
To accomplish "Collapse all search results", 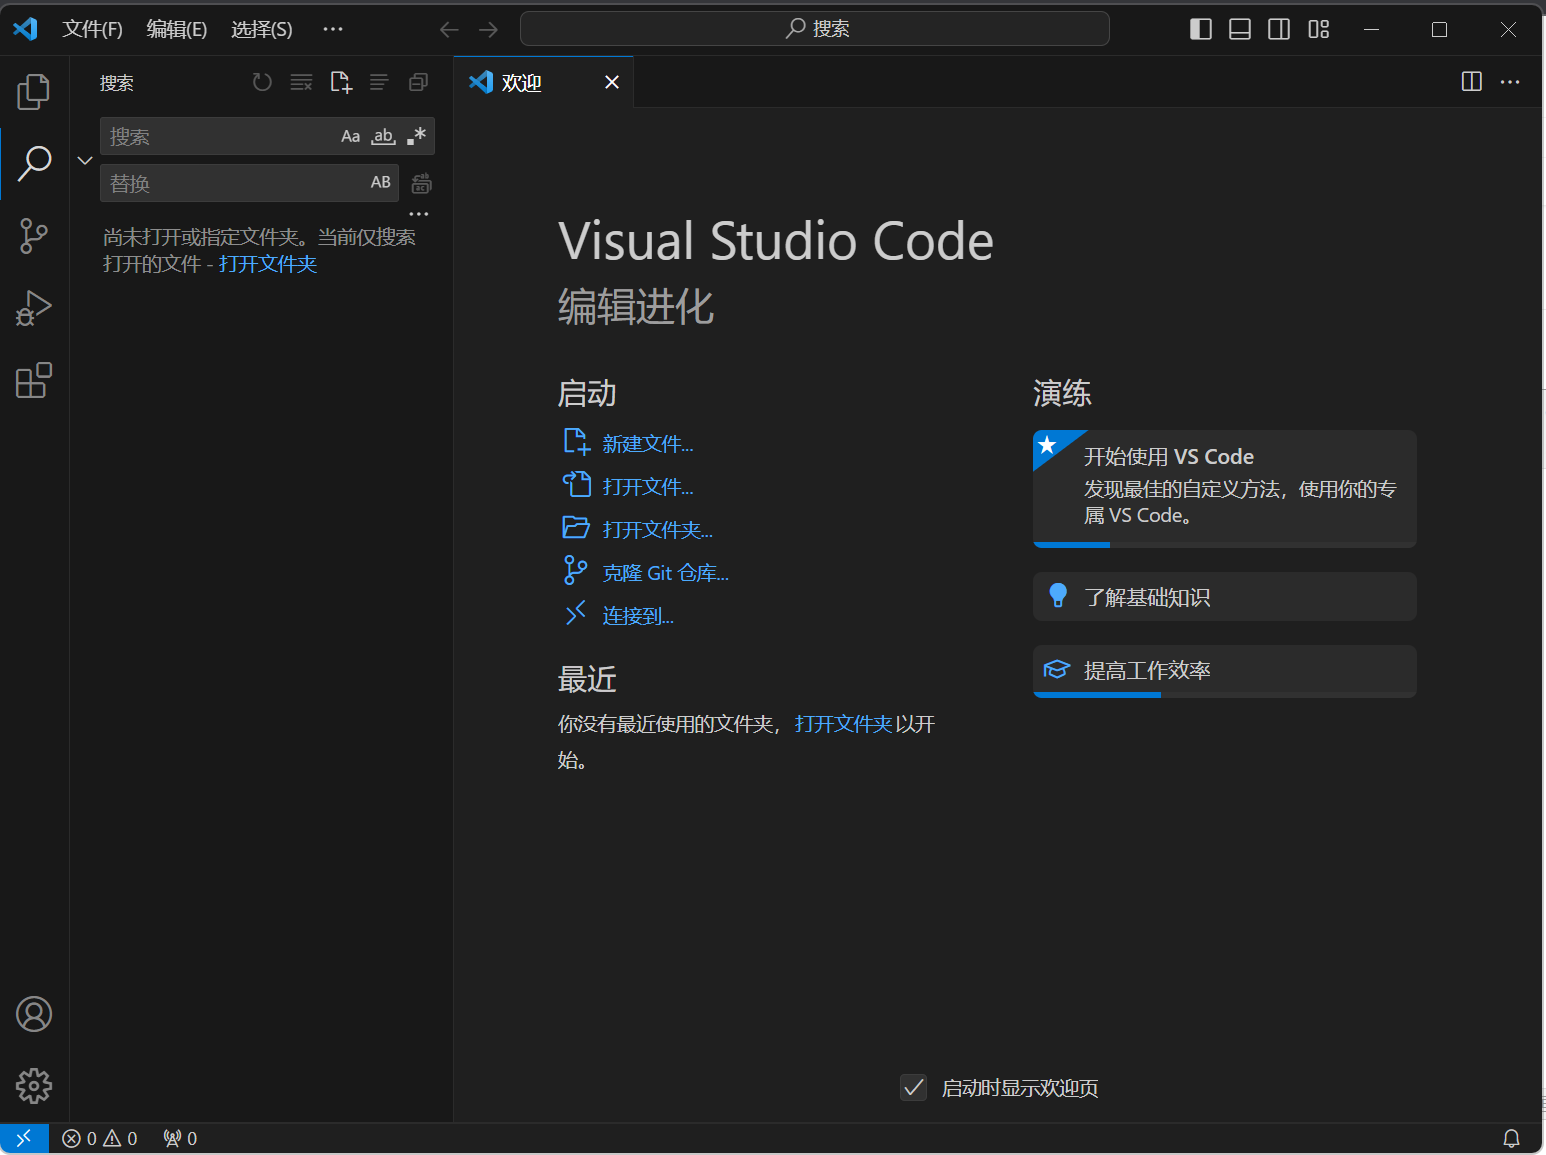I will [x=419, y=82].
